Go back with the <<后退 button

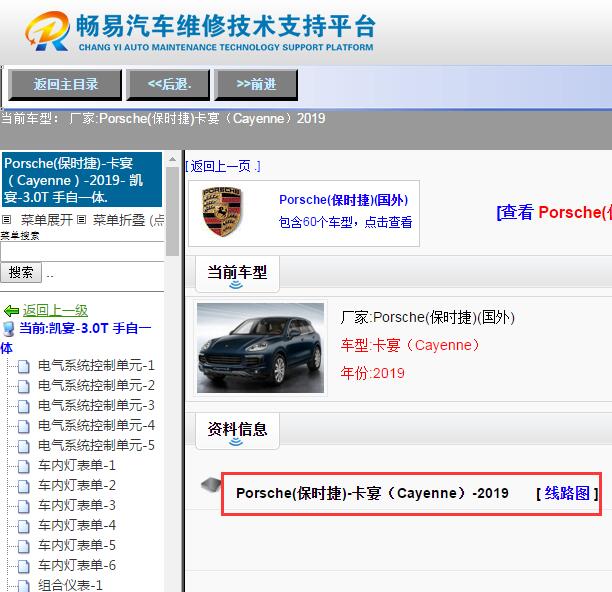(168, 84)
